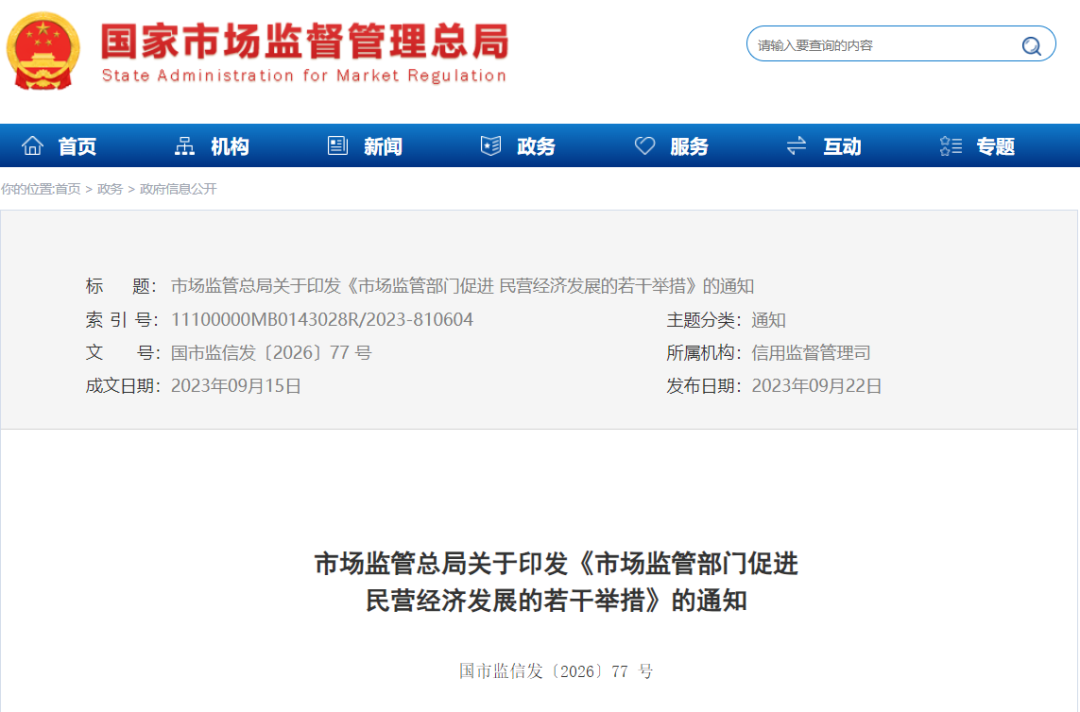Click the 服务 services heart icon

click(x=644, y=145)
